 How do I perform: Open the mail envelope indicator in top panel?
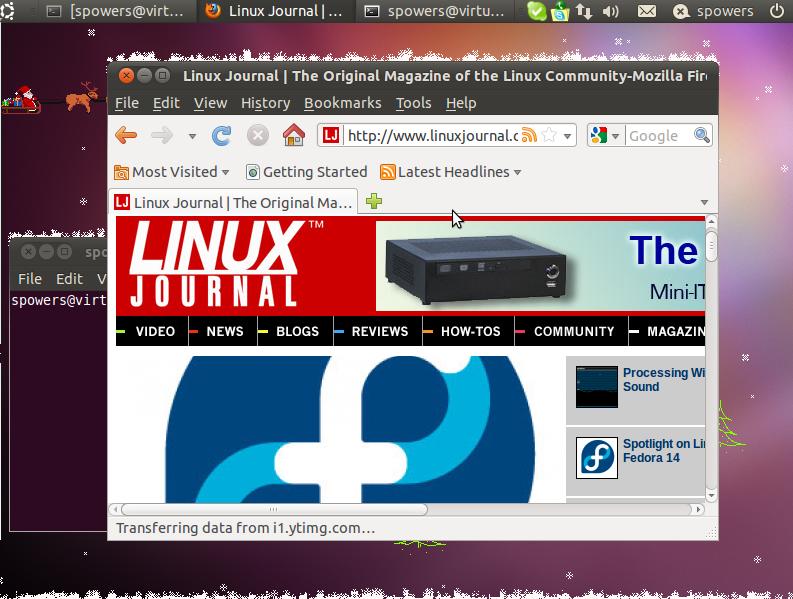click(x=647, y=12)
